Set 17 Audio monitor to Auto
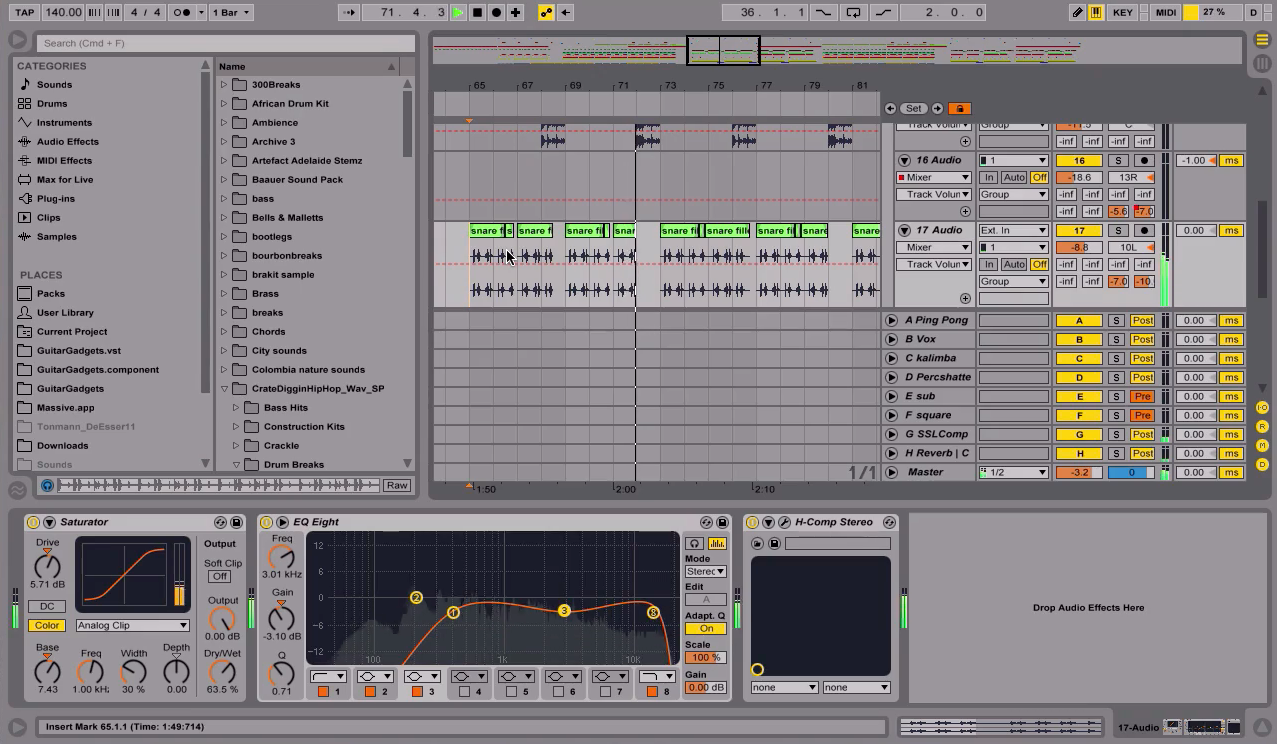 click(x=1014, y=264)
